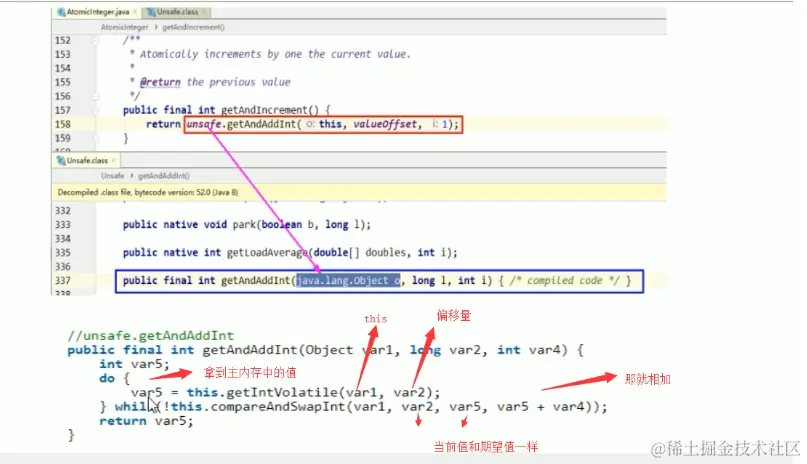Click the 'o:' parameter hint on line 158
The width and height of the screenshot is (807, 464).
click(310, 124)
